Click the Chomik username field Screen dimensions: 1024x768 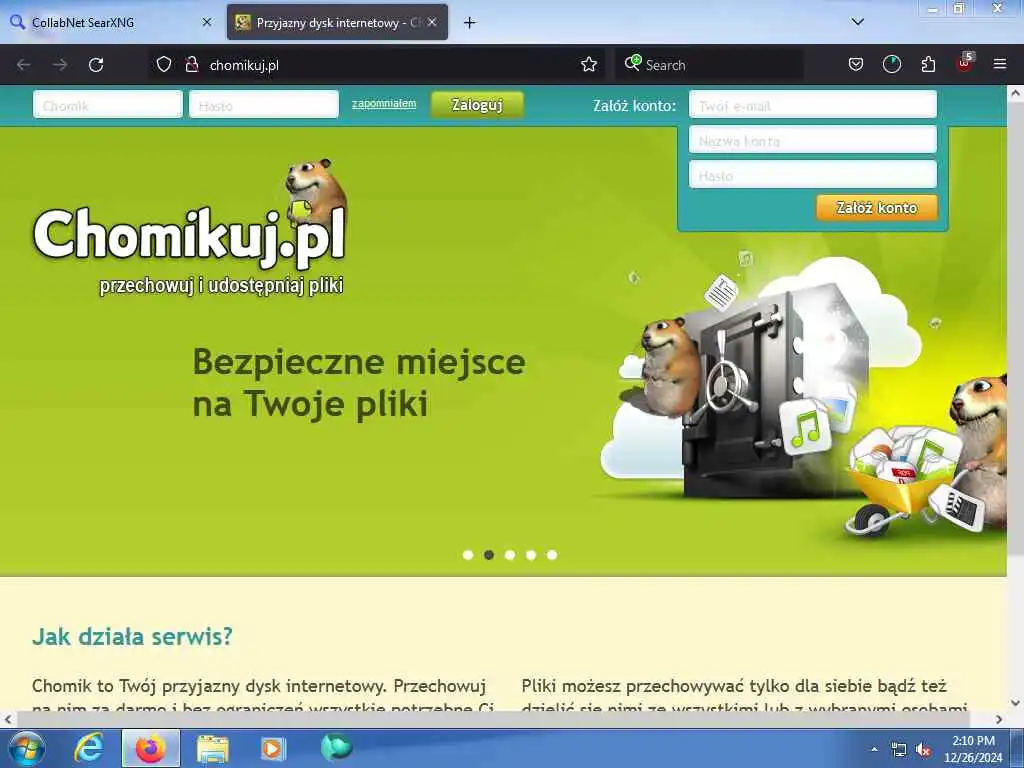(x=108, y=104)
